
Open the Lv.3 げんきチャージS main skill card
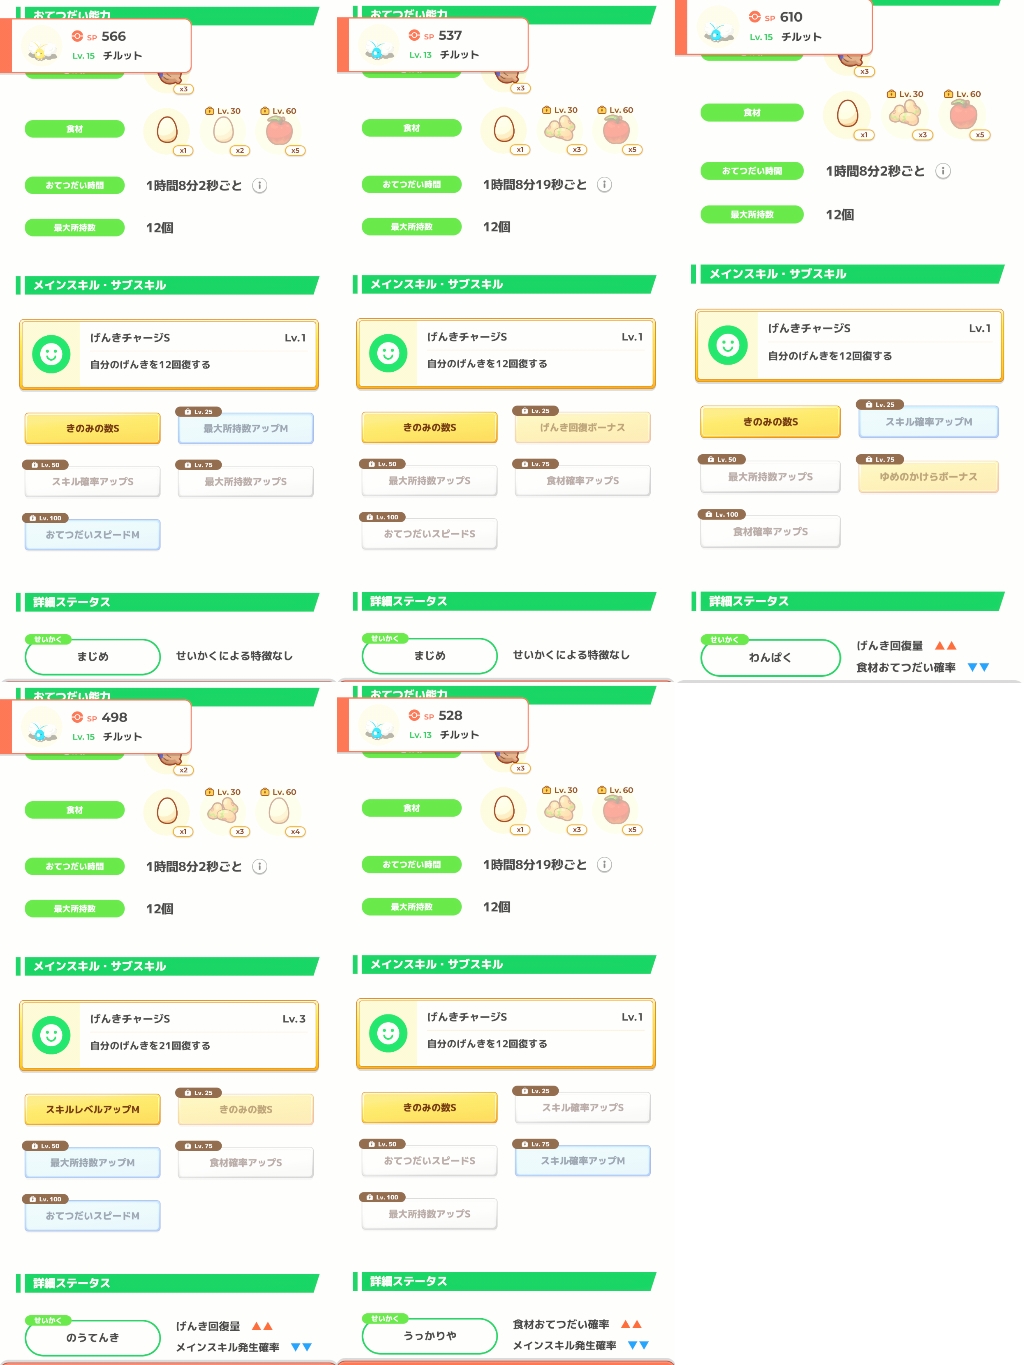(169, 1035)
